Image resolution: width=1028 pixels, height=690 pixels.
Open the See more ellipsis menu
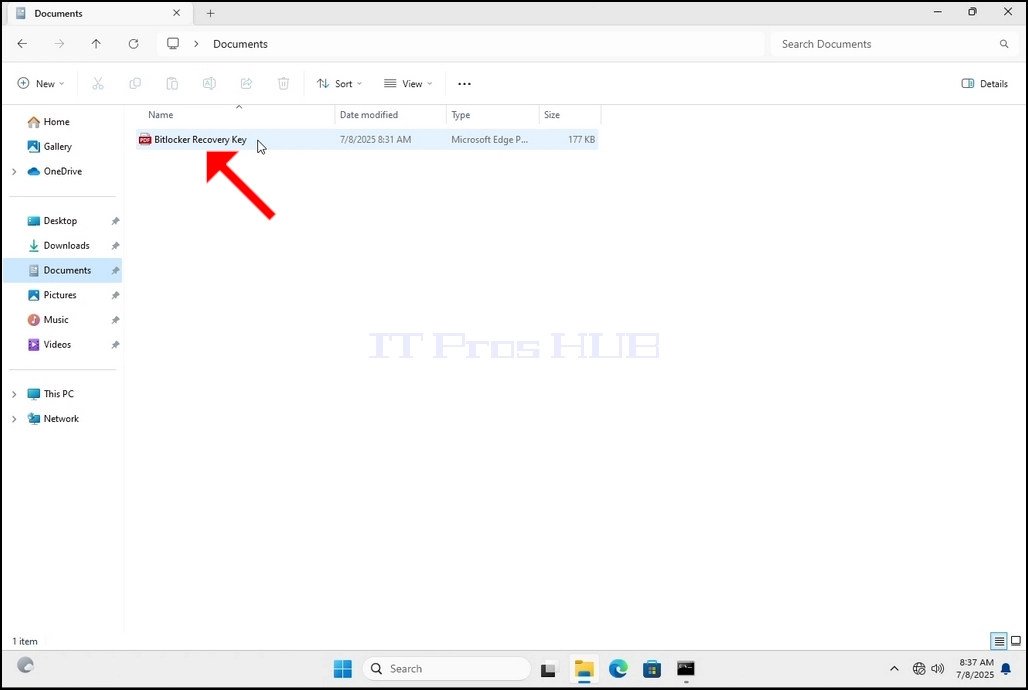click(x=464, y=84)
